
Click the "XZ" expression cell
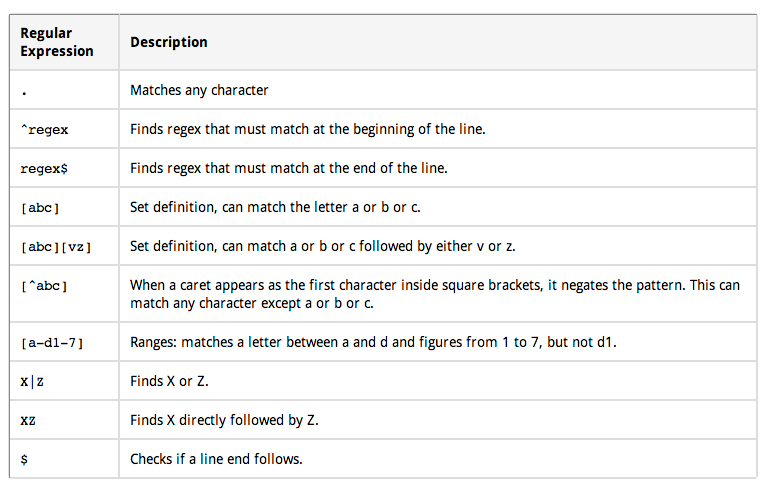click(x=28, y=421)
